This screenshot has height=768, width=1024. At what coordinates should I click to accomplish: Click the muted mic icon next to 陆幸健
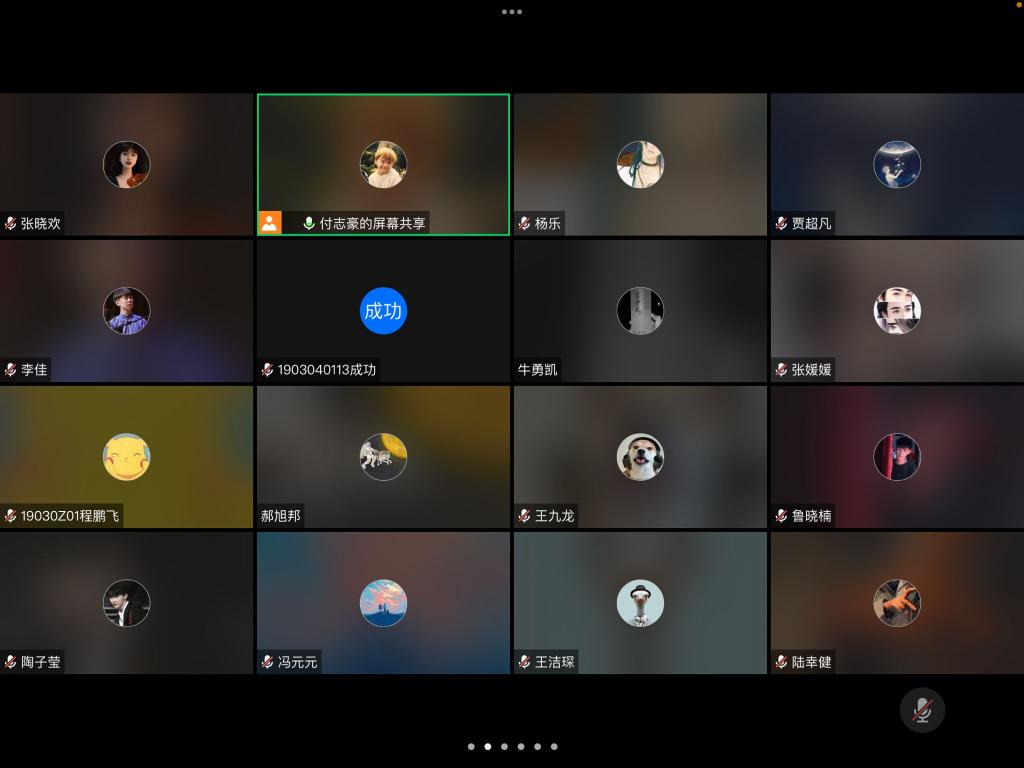click(x=781, y=662)
